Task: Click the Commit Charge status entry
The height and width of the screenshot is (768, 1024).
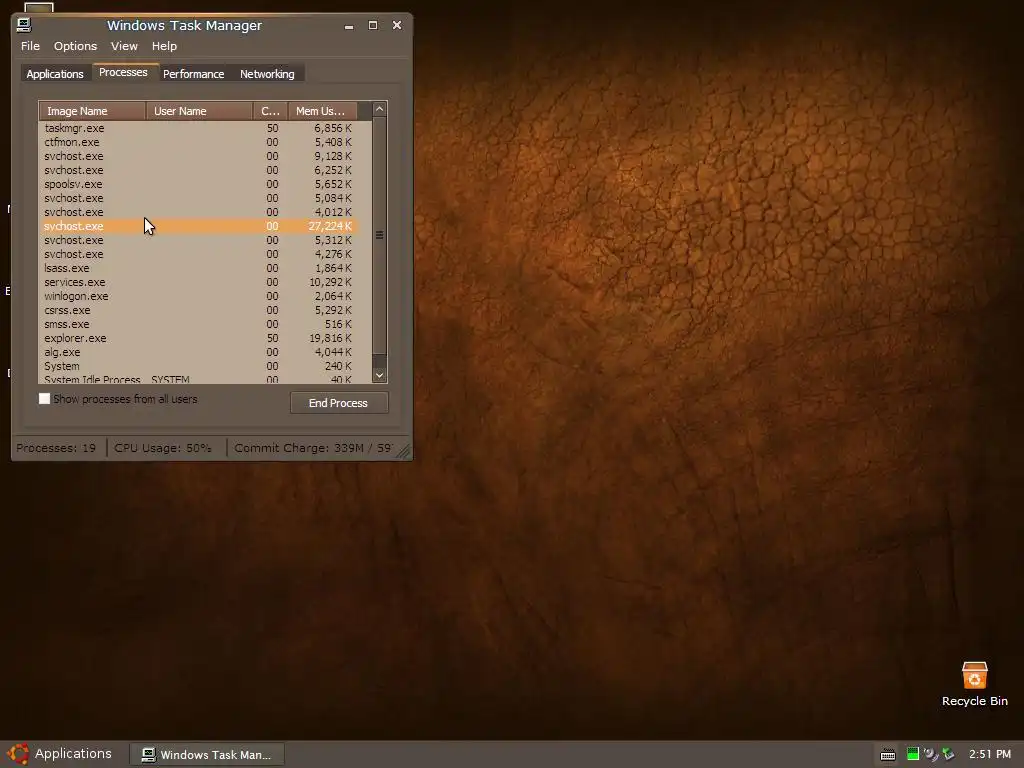Action: click(x=313, y=448)
